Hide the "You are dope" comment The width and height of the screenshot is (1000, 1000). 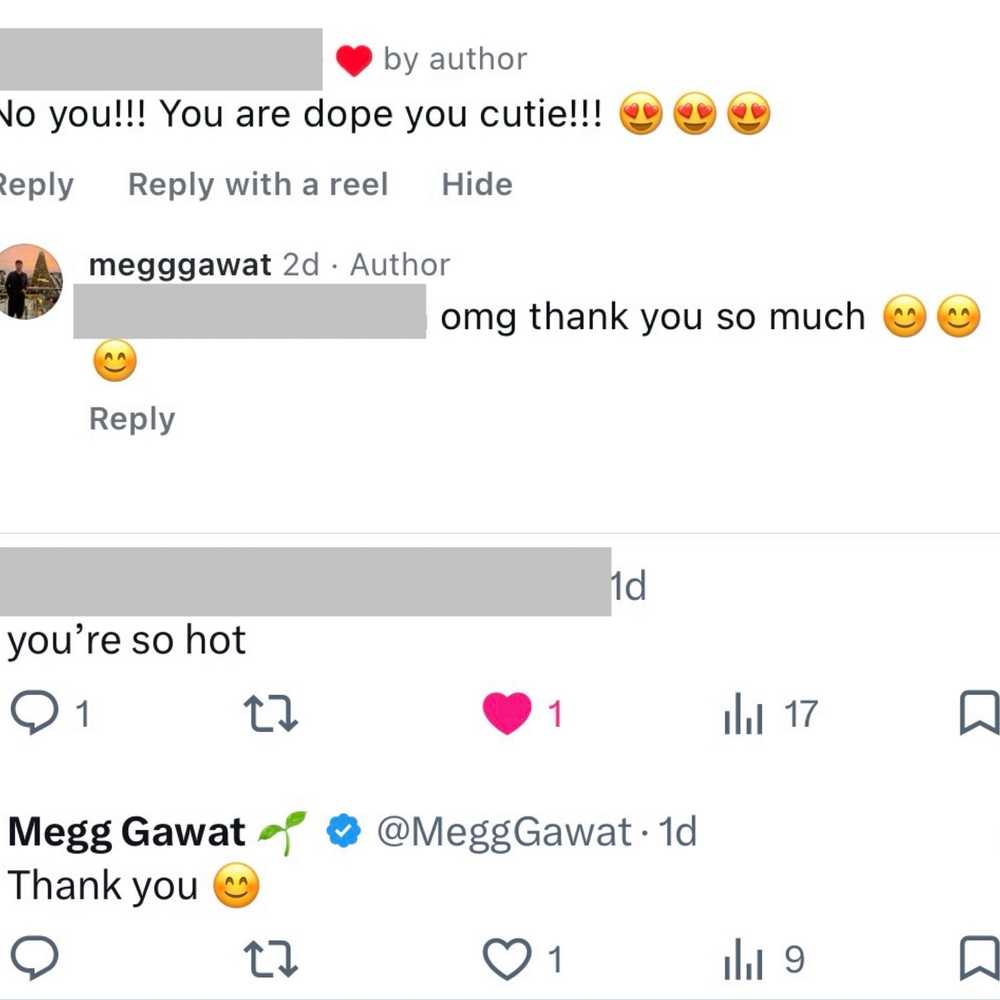[x=477, y=185]
